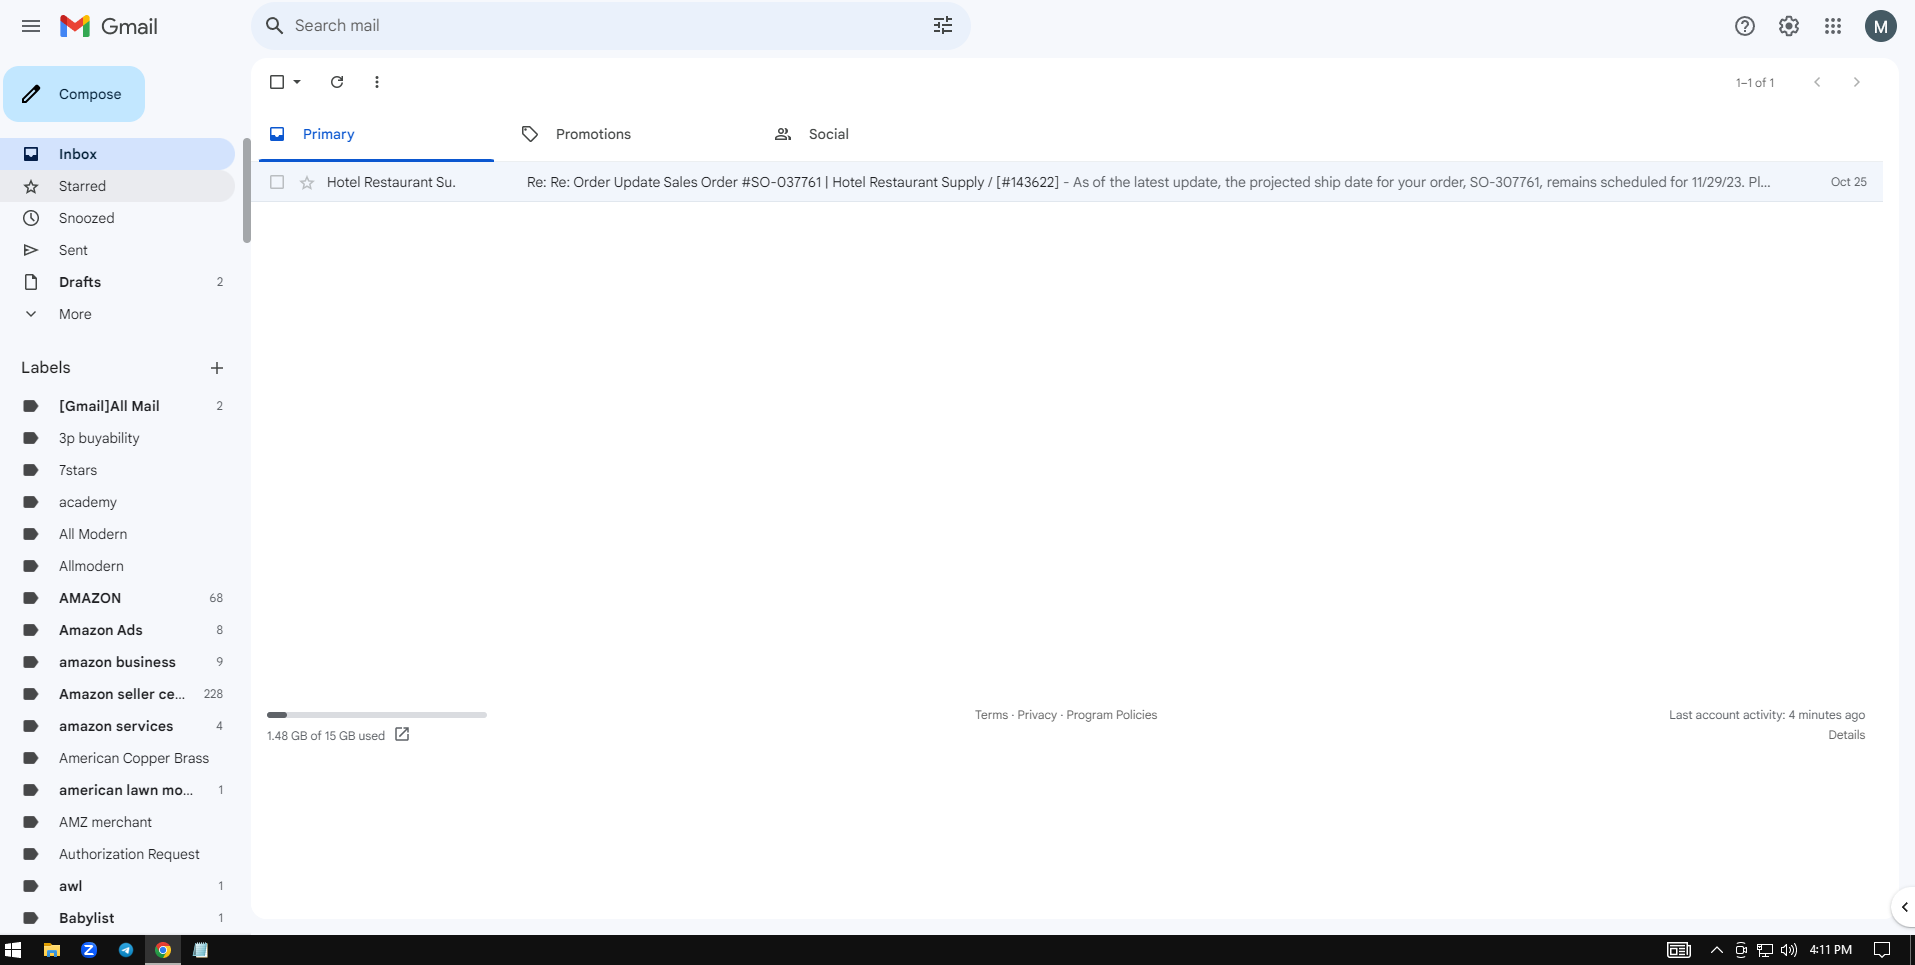1915x965 pixels.
Task: Open the select dropdown arrow
Action: (x=297, y=82)
